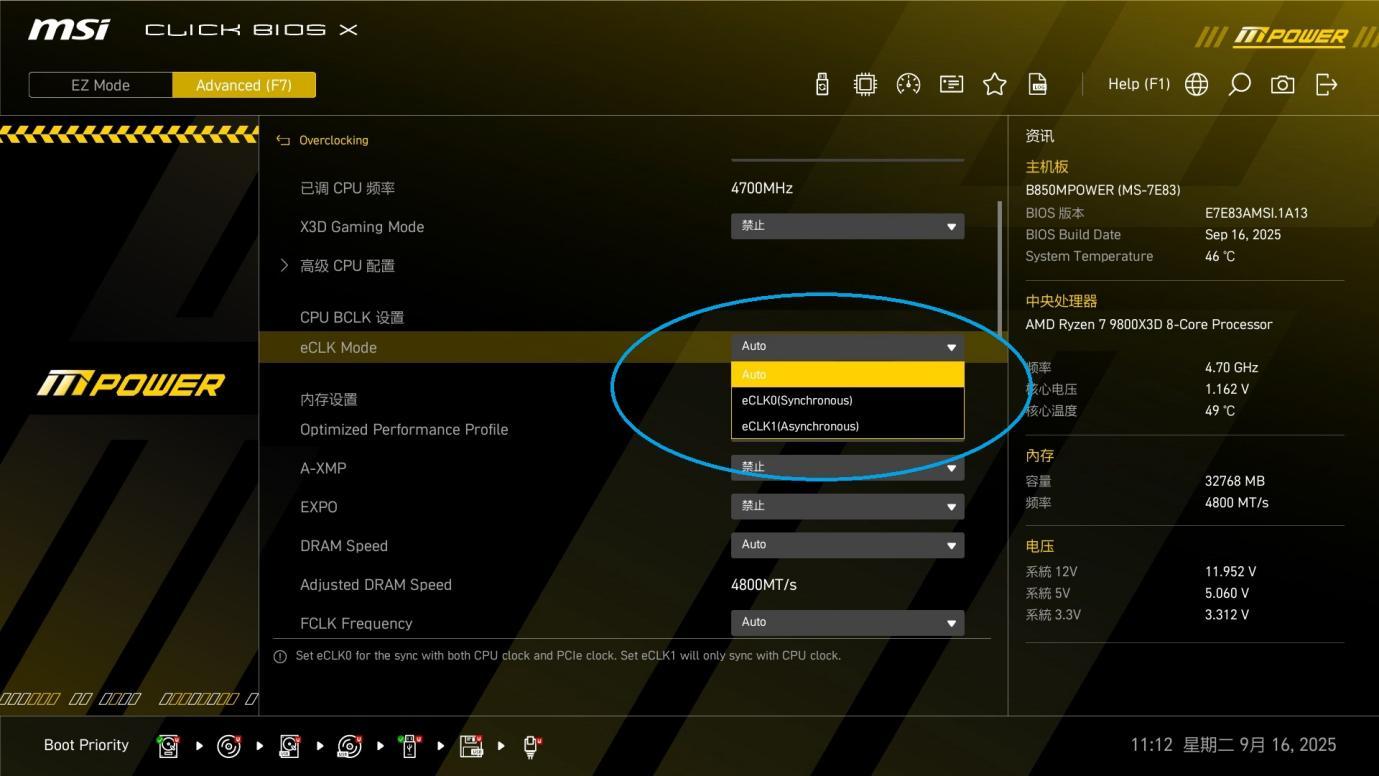The image size is (1379, 776).
Task: Select the network boot device icon
Action: 532,745
